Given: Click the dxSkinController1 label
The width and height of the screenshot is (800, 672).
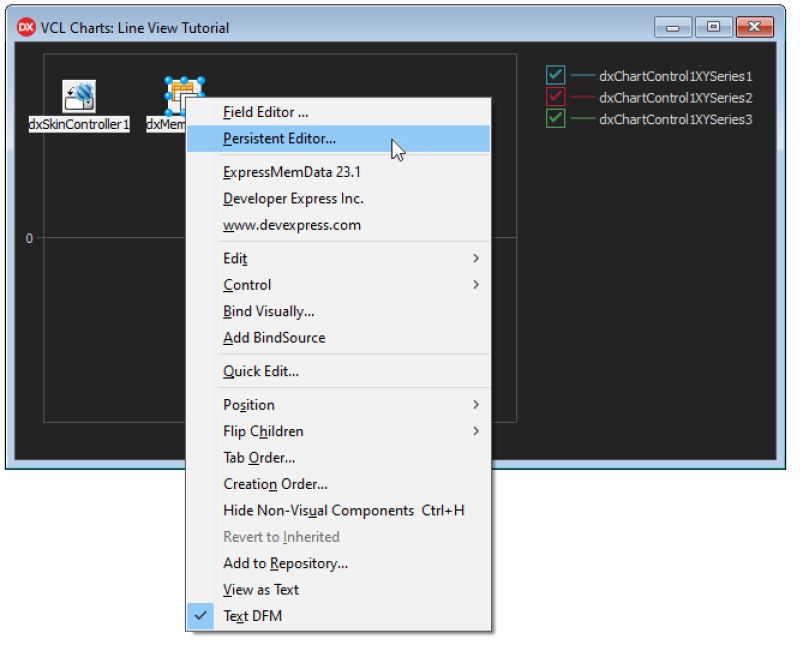Looking at the screenshot, I should (x=79, y=124).
